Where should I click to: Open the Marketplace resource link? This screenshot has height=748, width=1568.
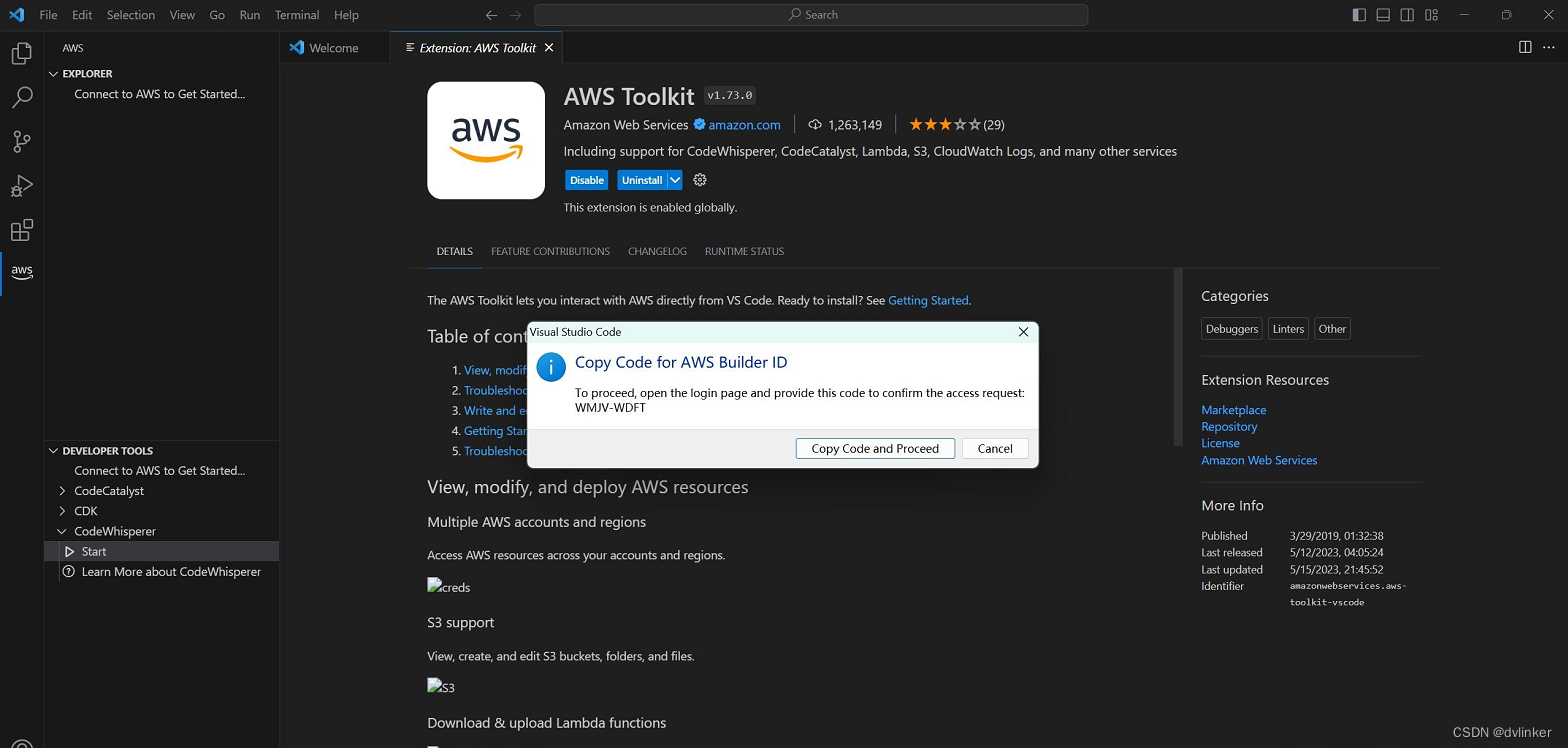[x=1234, y=410]
